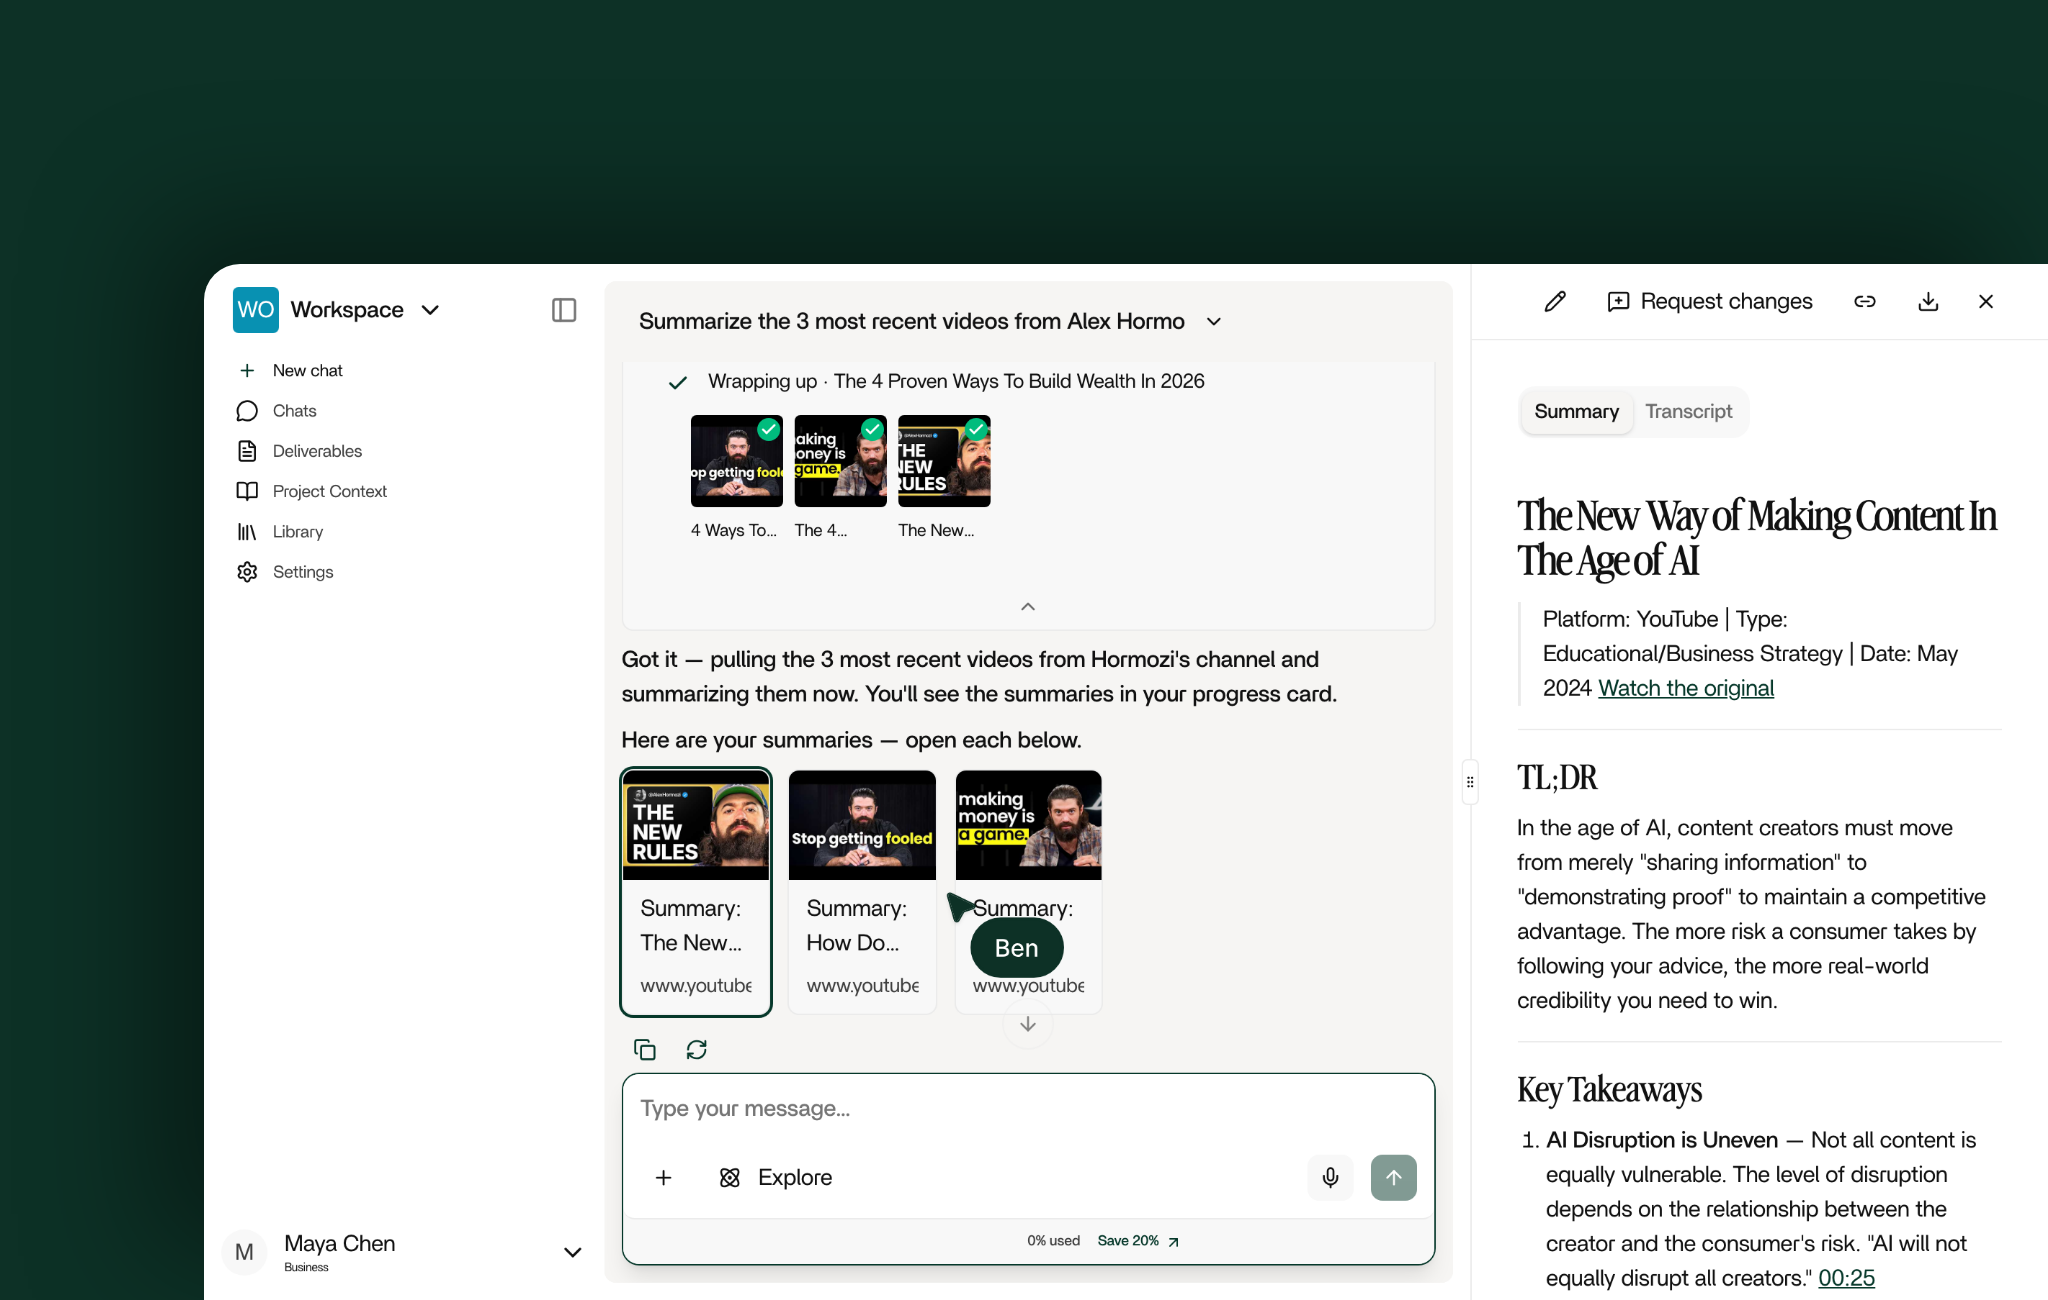Close the summary panel
2048x1300 pixels.
1986,302
